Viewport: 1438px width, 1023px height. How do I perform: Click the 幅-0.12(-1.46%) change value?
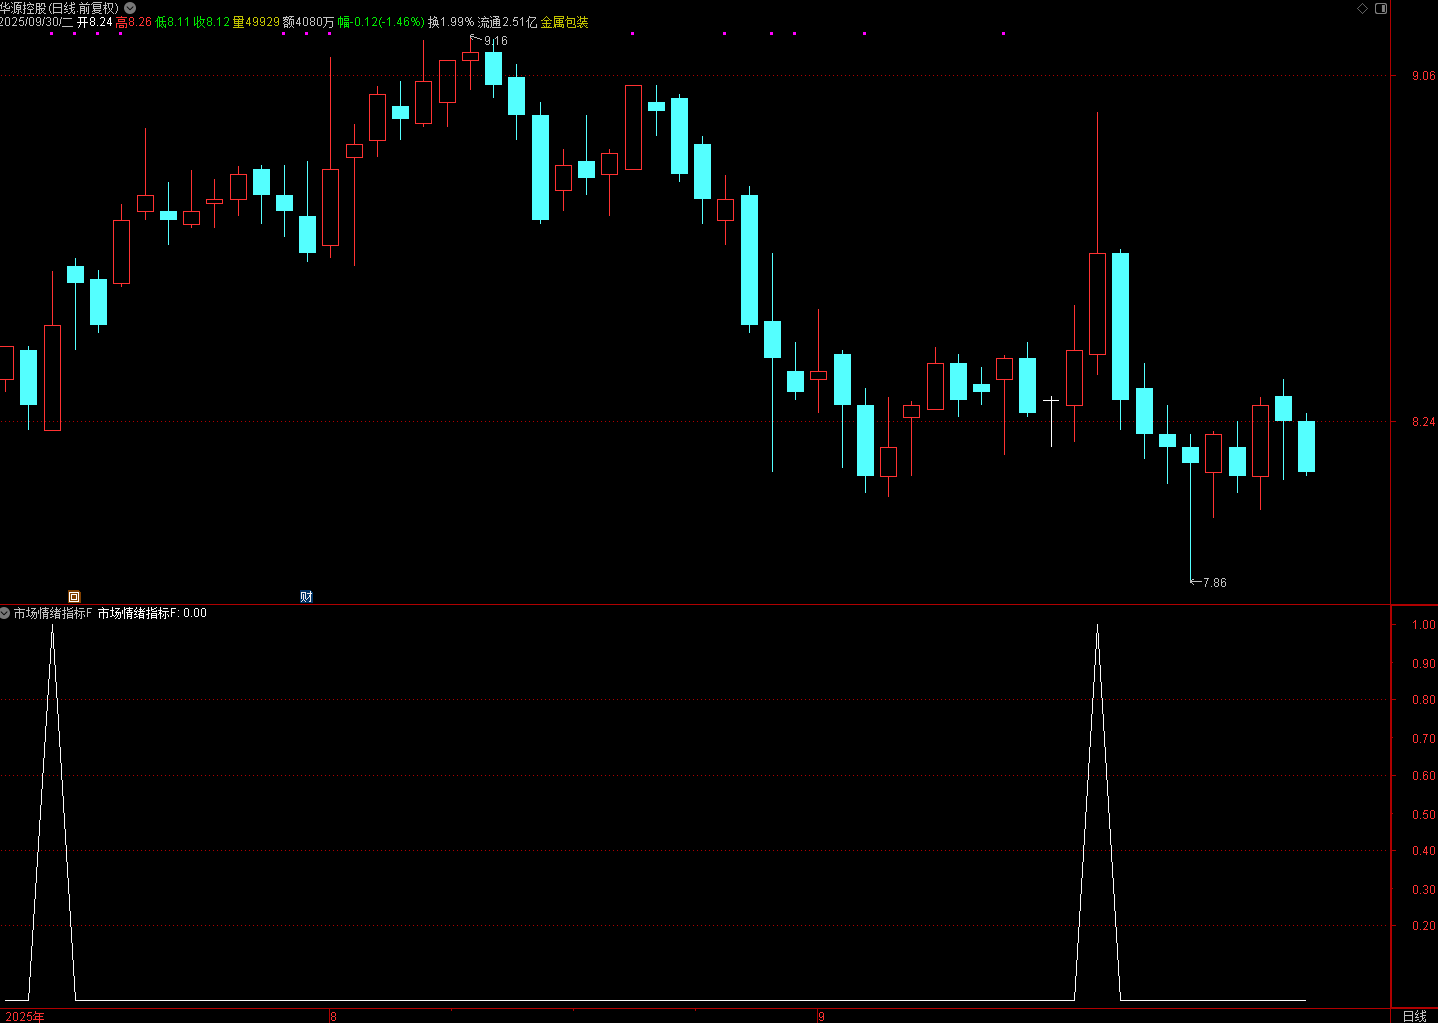pos(381,22)
